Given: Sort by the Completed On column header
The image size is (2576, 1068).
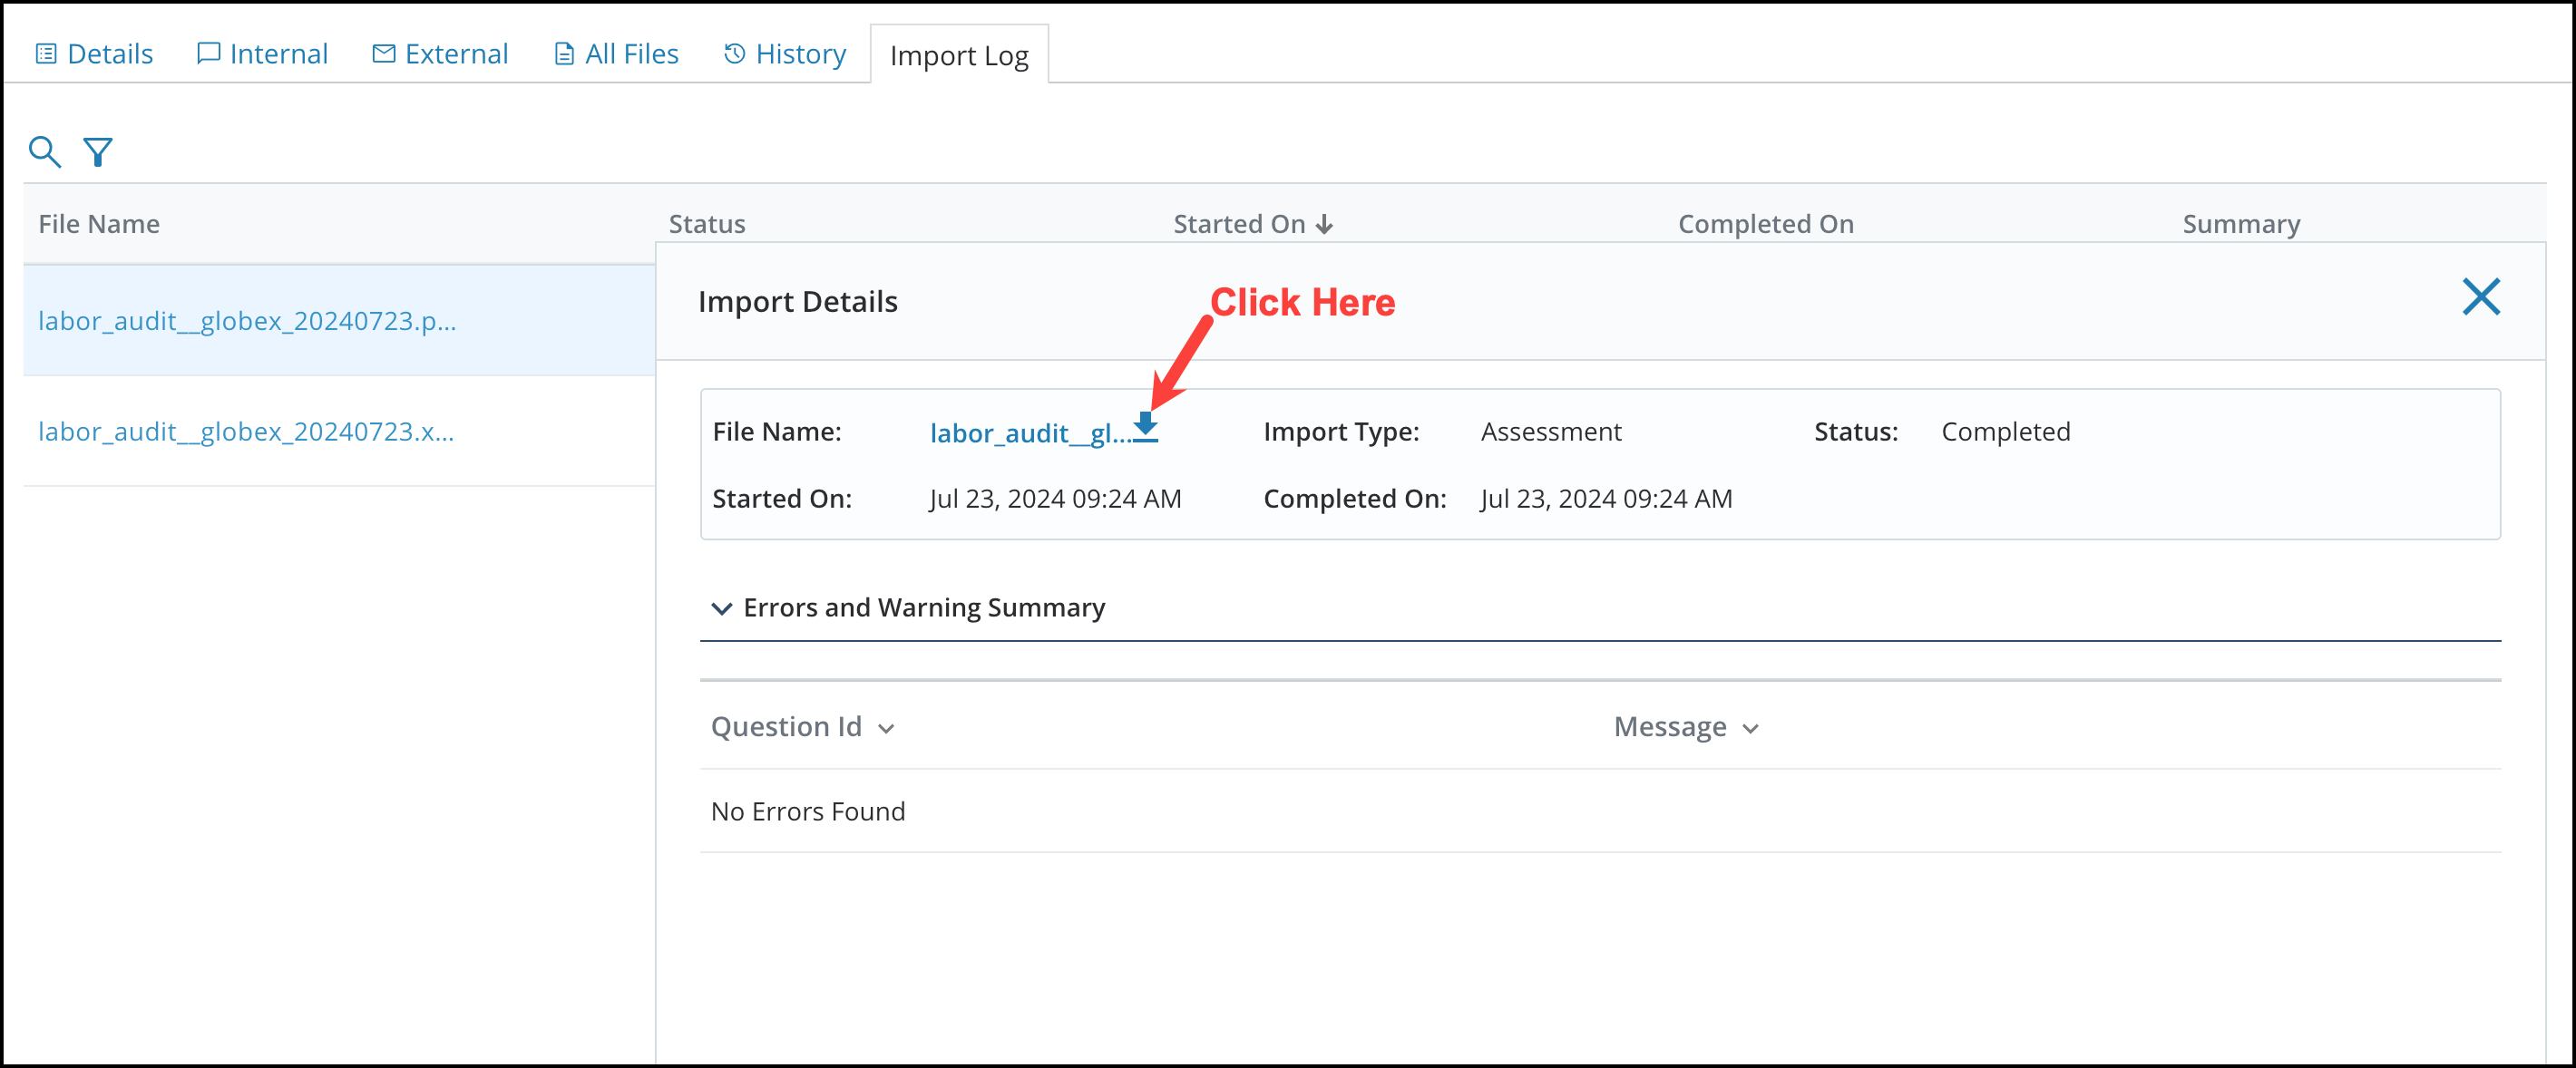Looking at the screenshot, I should tap(1764, 224).
